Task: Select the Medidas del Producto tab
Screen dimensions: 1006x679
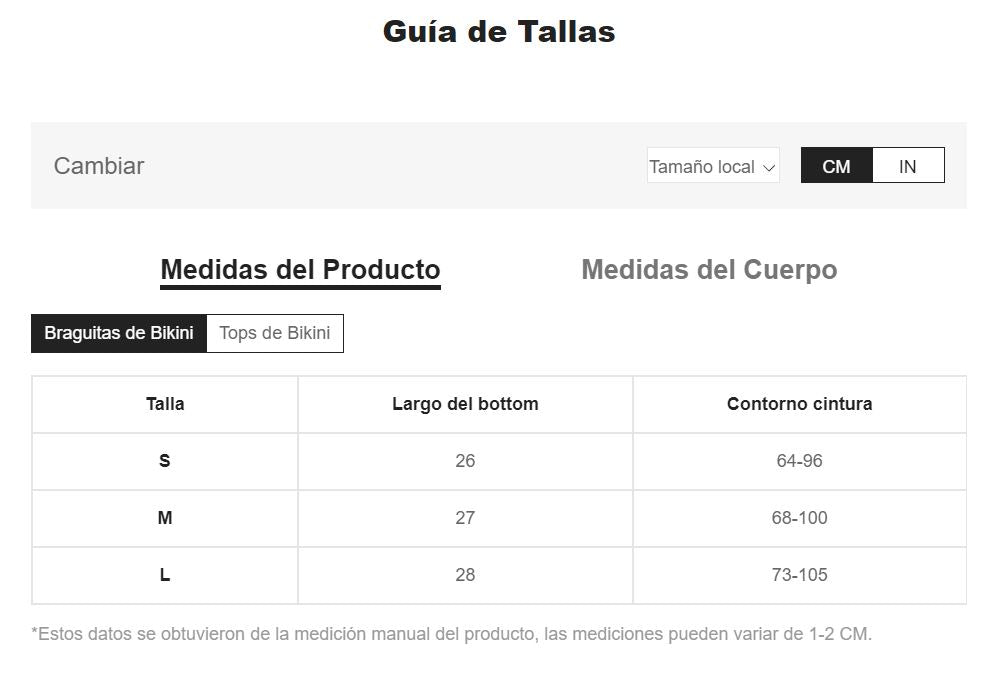Action: pos(300,270)
